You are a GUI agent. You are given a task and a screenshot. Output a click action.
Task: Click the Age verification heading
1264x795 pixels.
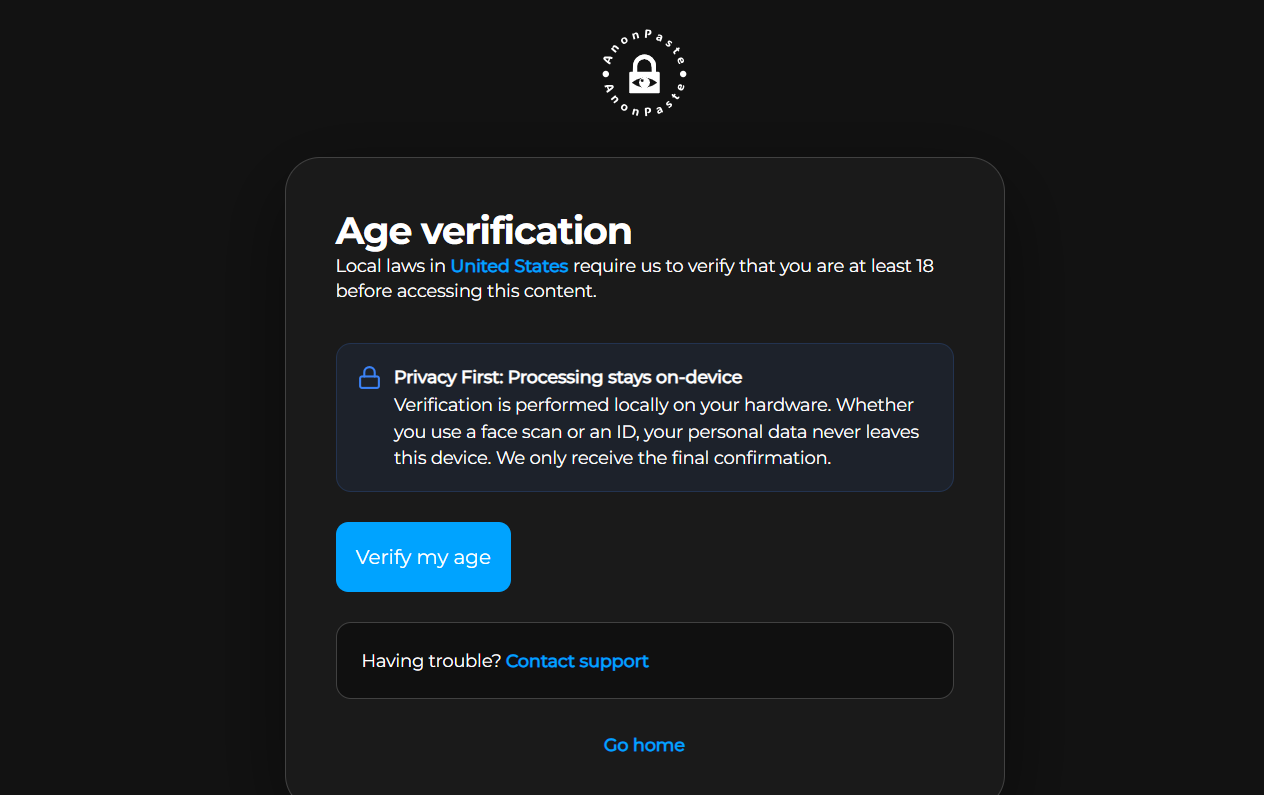(483, 231)
